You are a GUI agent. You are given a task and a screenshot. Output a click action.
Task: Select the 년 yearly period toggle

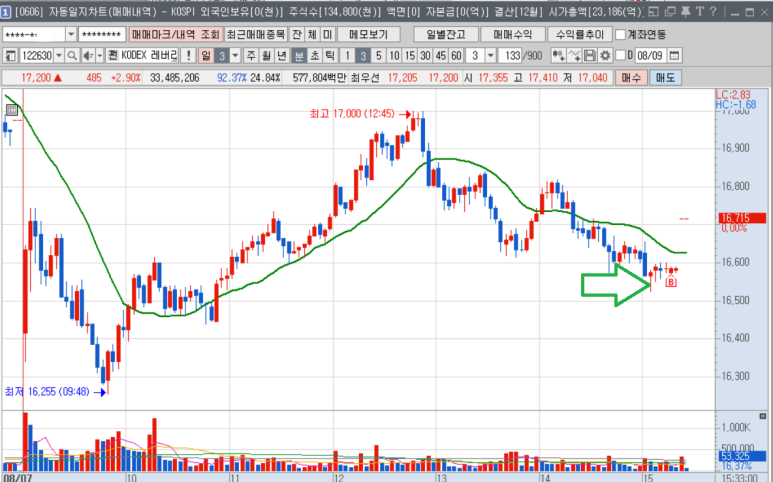pyautogui.click(x=282, y=56)
